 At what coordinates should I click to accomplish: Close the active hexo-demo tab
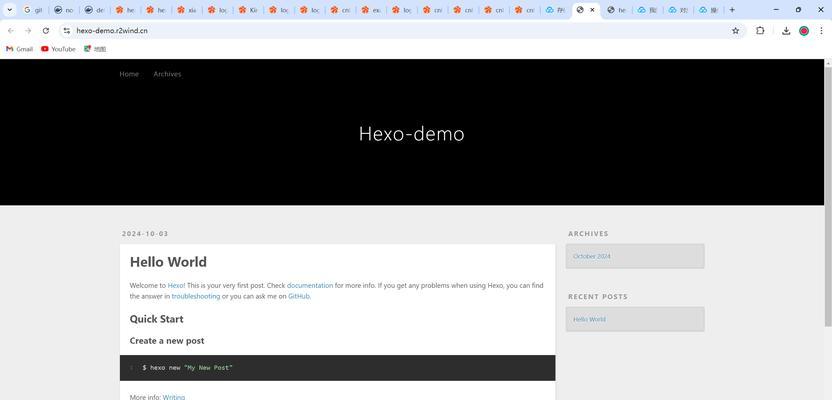click(592, 10)
